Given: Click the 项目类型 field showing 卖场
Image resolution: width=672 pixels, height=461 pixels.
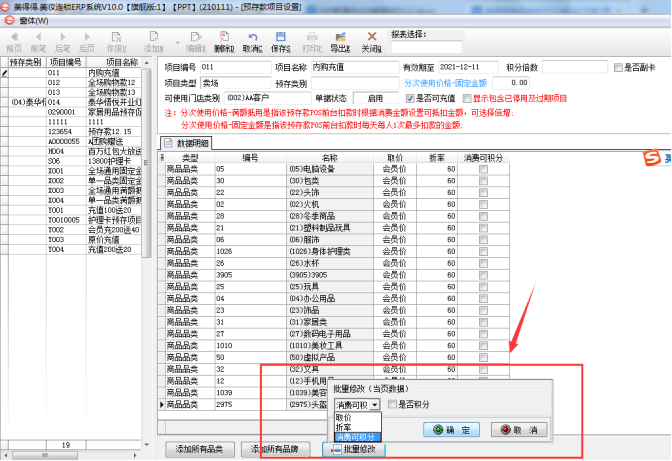Looking at the screenshot, I should pos(236,83).
